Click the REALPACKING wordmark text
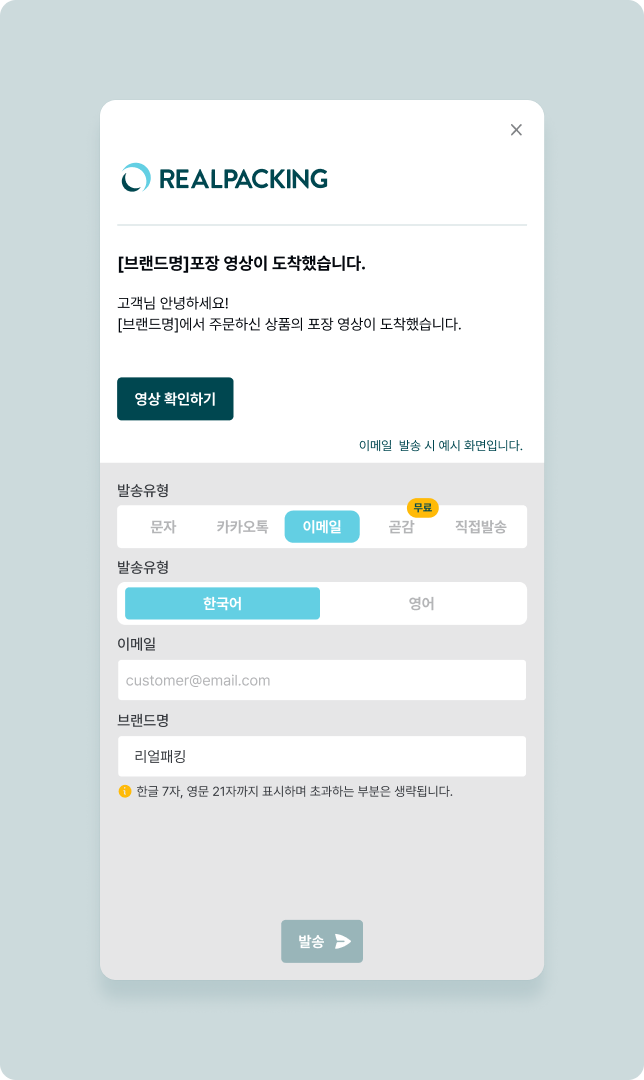The width and height of the screenshot is (644, 1080). pos(243,179)
